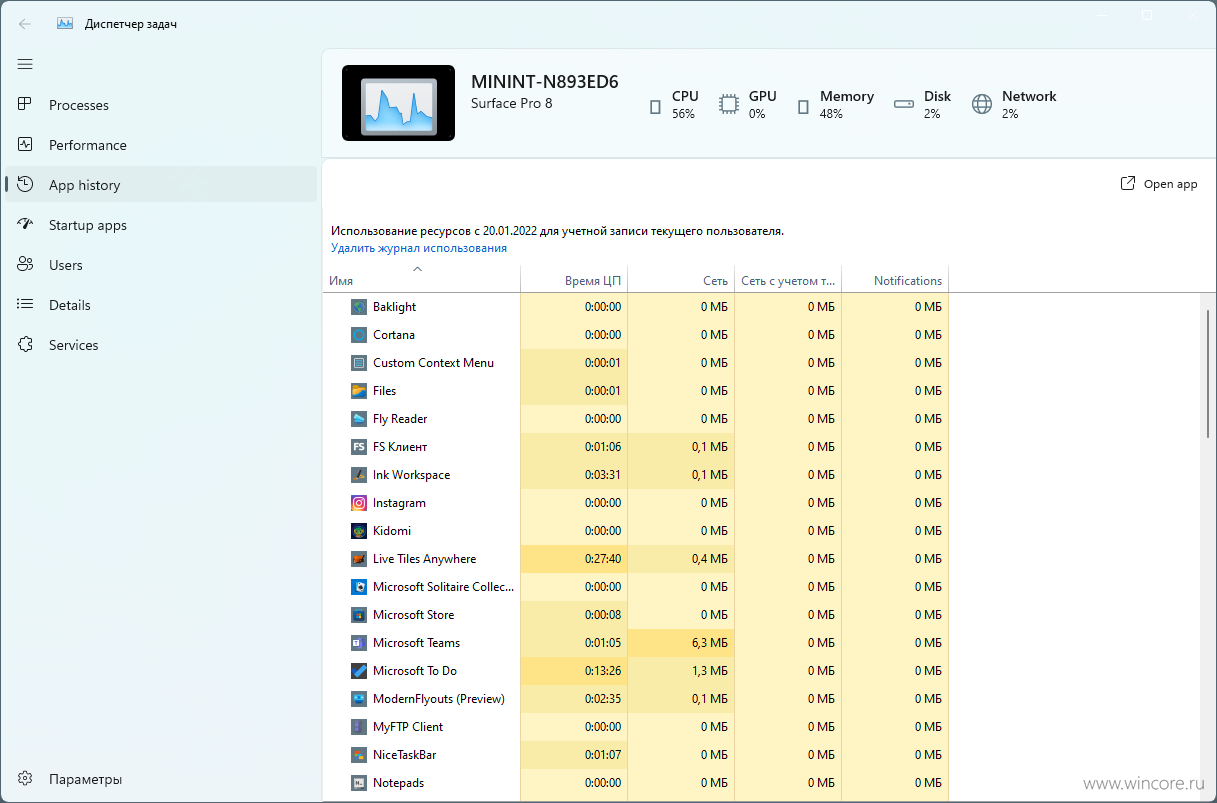Image resolution: width=1217 pixels, height=803 pixels.
Task: Click the 0:27:40 CPU time cell
Action: click(x=574, y=559)
